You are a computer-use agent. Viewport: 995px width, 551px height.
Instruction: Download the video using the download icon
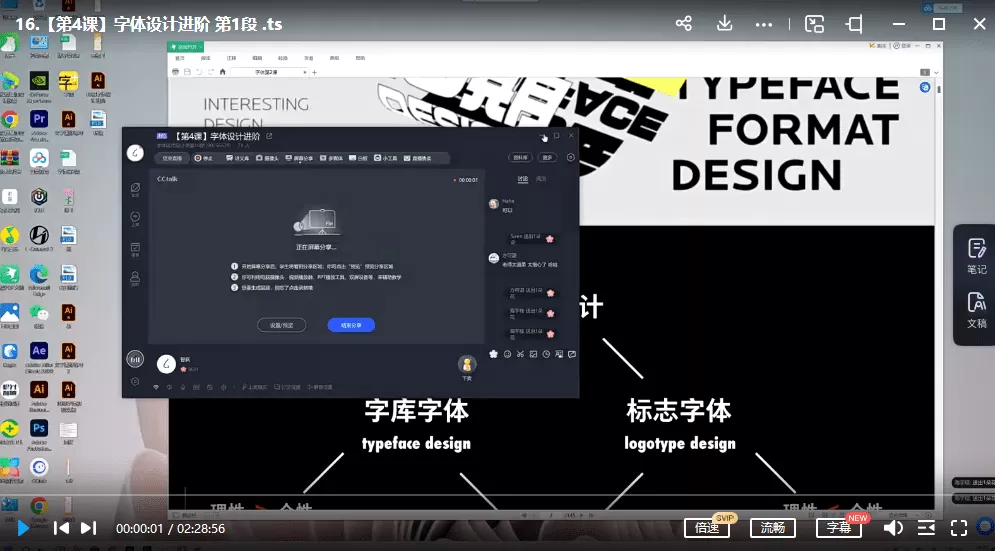(726, 24)
